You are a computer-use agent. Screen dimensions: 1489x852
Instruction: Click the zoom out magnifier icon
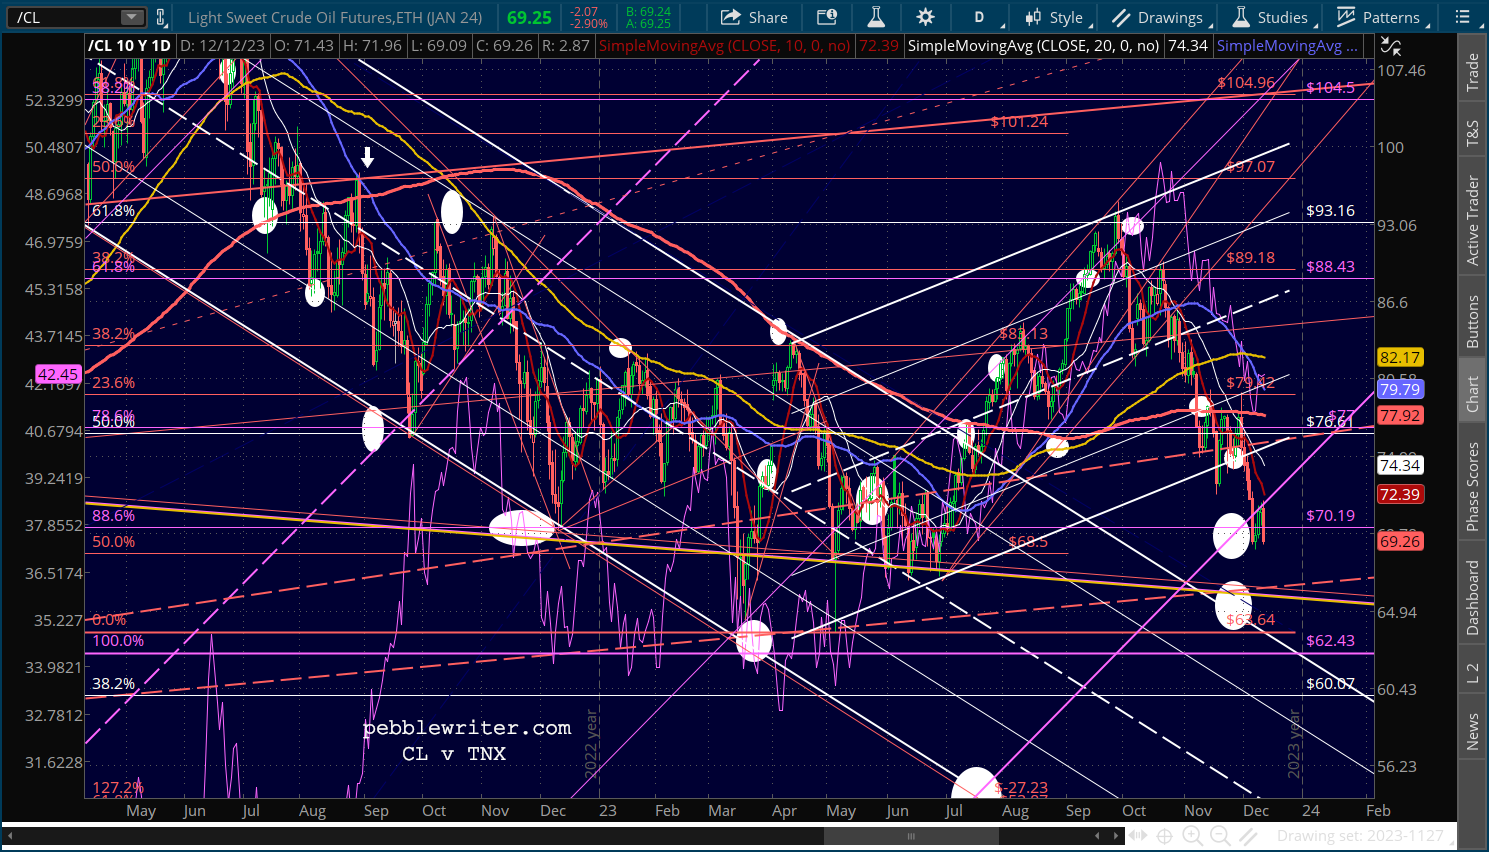(x=1220, y=836)
